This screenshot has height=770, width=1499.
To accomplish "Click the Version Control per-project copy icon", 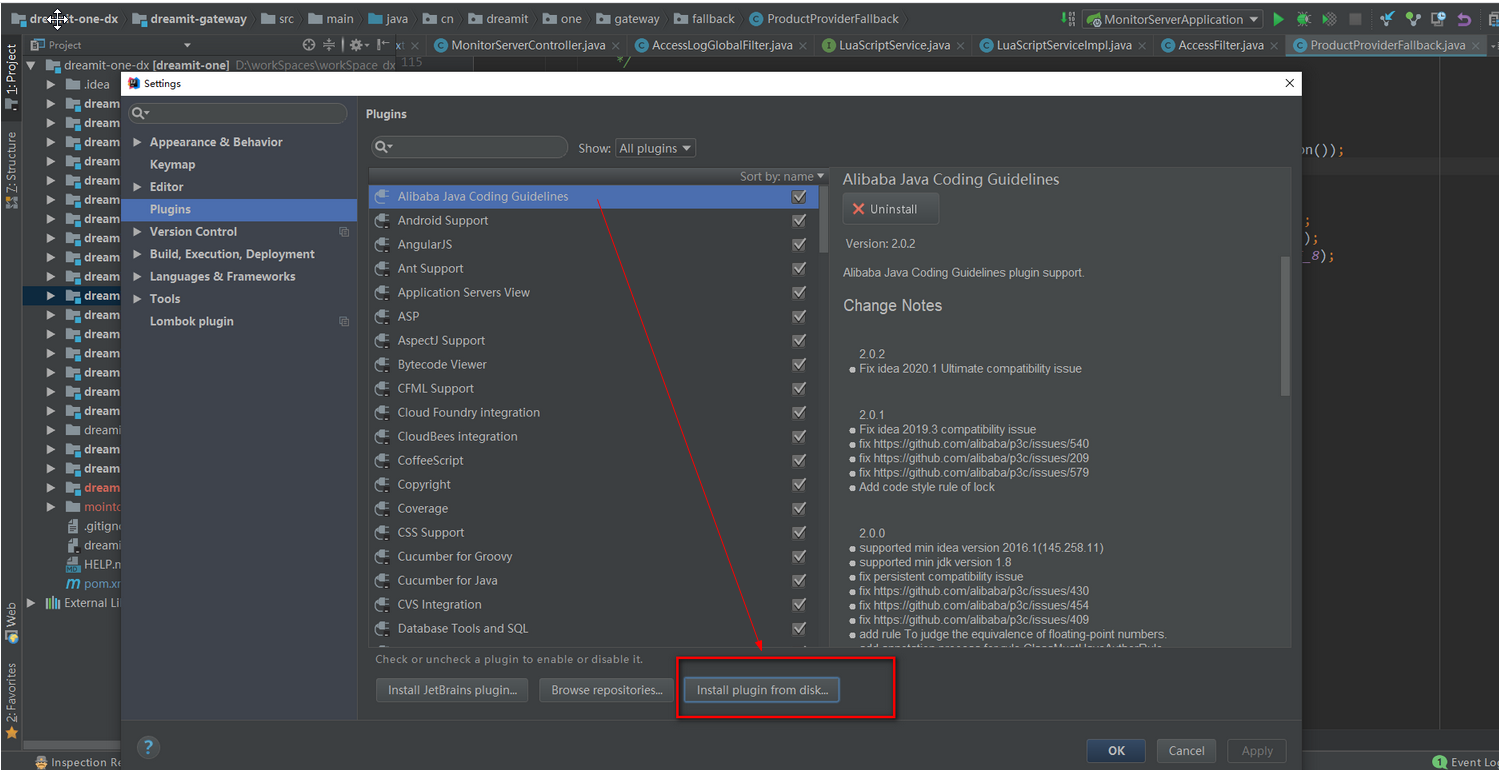I will pos(344,232).
